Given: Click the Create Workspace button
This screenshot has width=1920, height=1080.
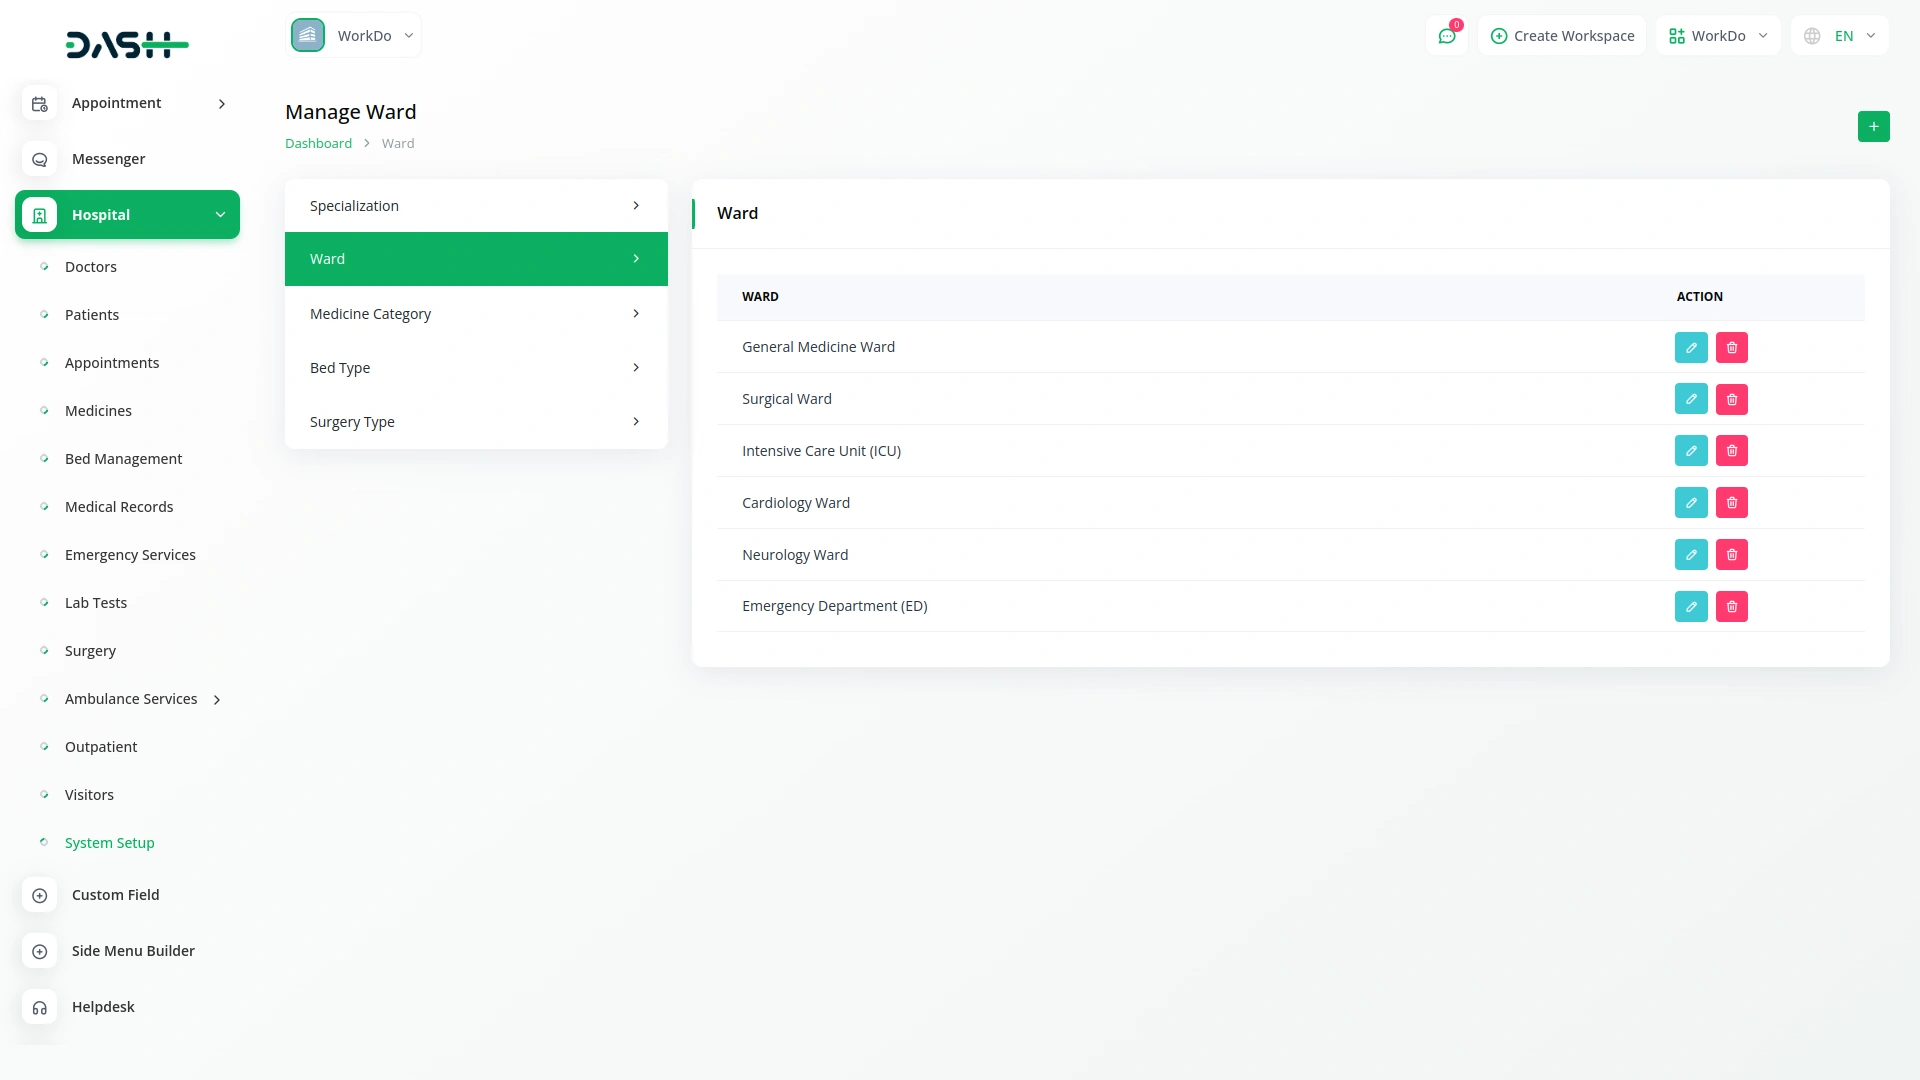Looking at the screenshot, I should point(1562,36).
